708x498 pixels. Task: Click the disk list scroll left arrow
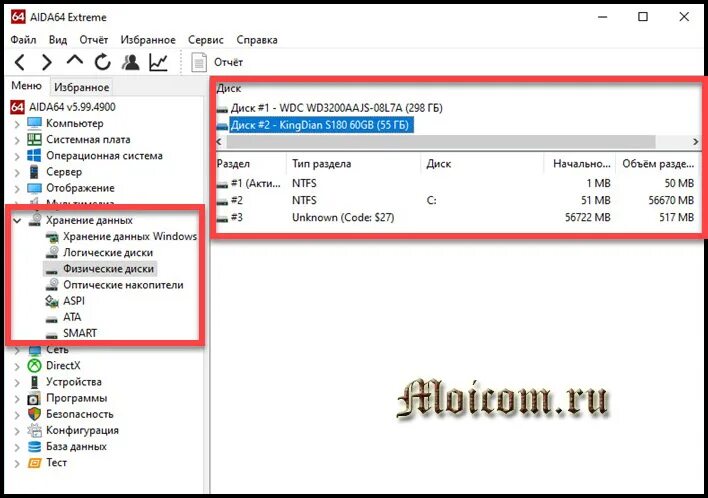tap(219, 142)
